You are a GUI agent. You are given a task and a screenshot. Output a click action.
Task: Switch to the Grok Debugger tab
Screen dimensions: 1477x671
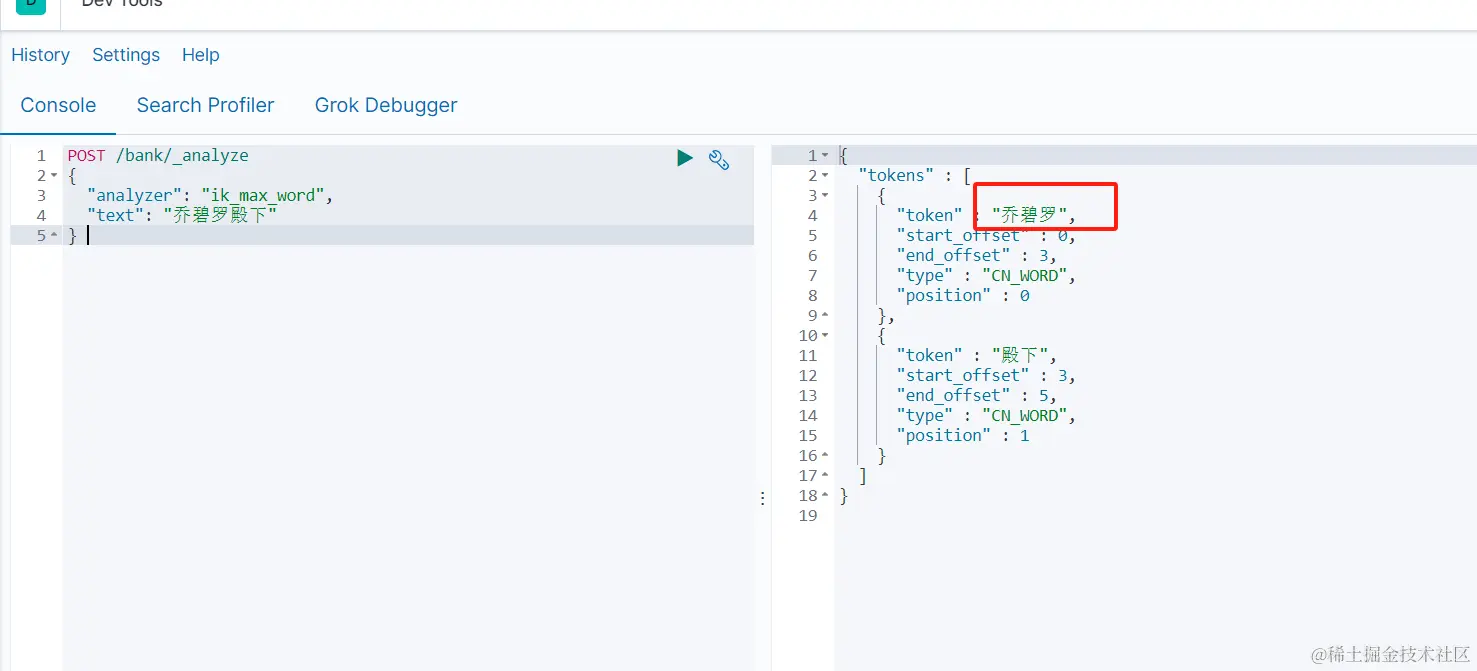point(386,105)
